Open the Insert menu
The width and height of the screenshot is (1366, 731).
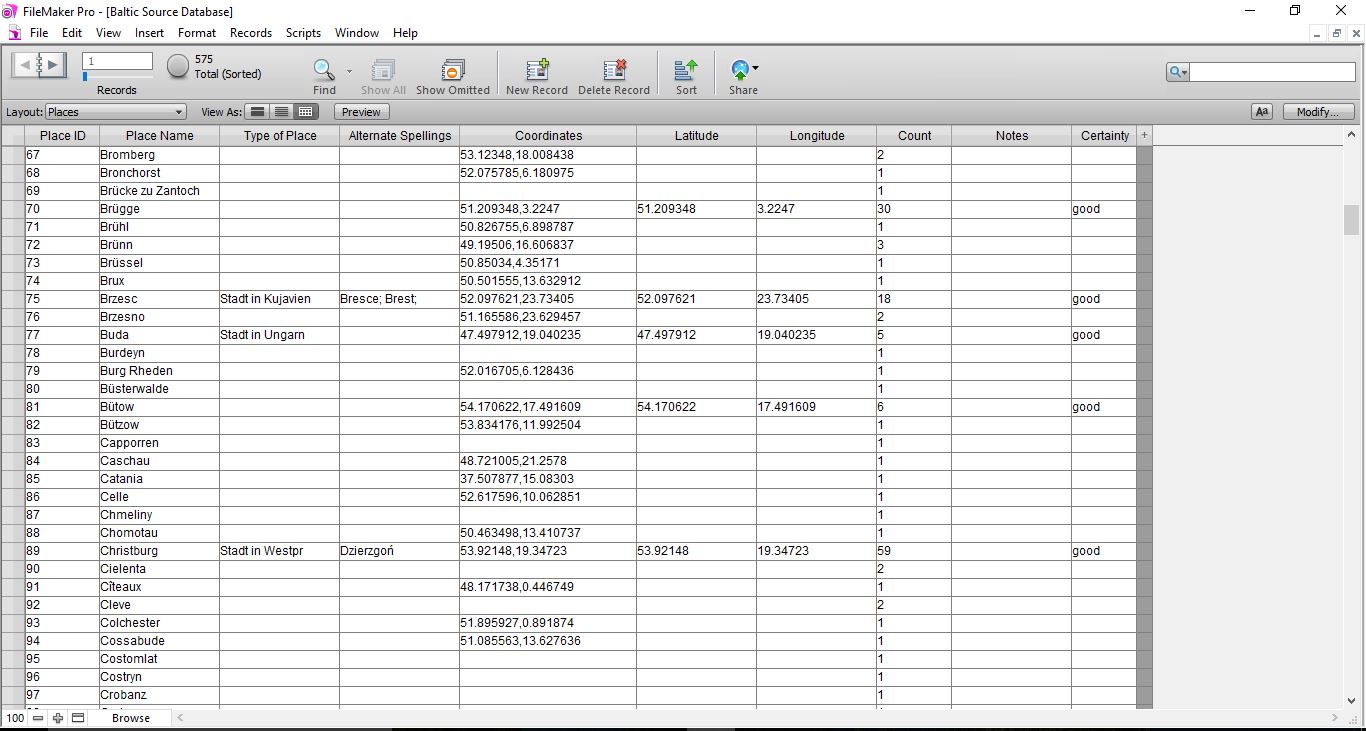tap(150, 33)
